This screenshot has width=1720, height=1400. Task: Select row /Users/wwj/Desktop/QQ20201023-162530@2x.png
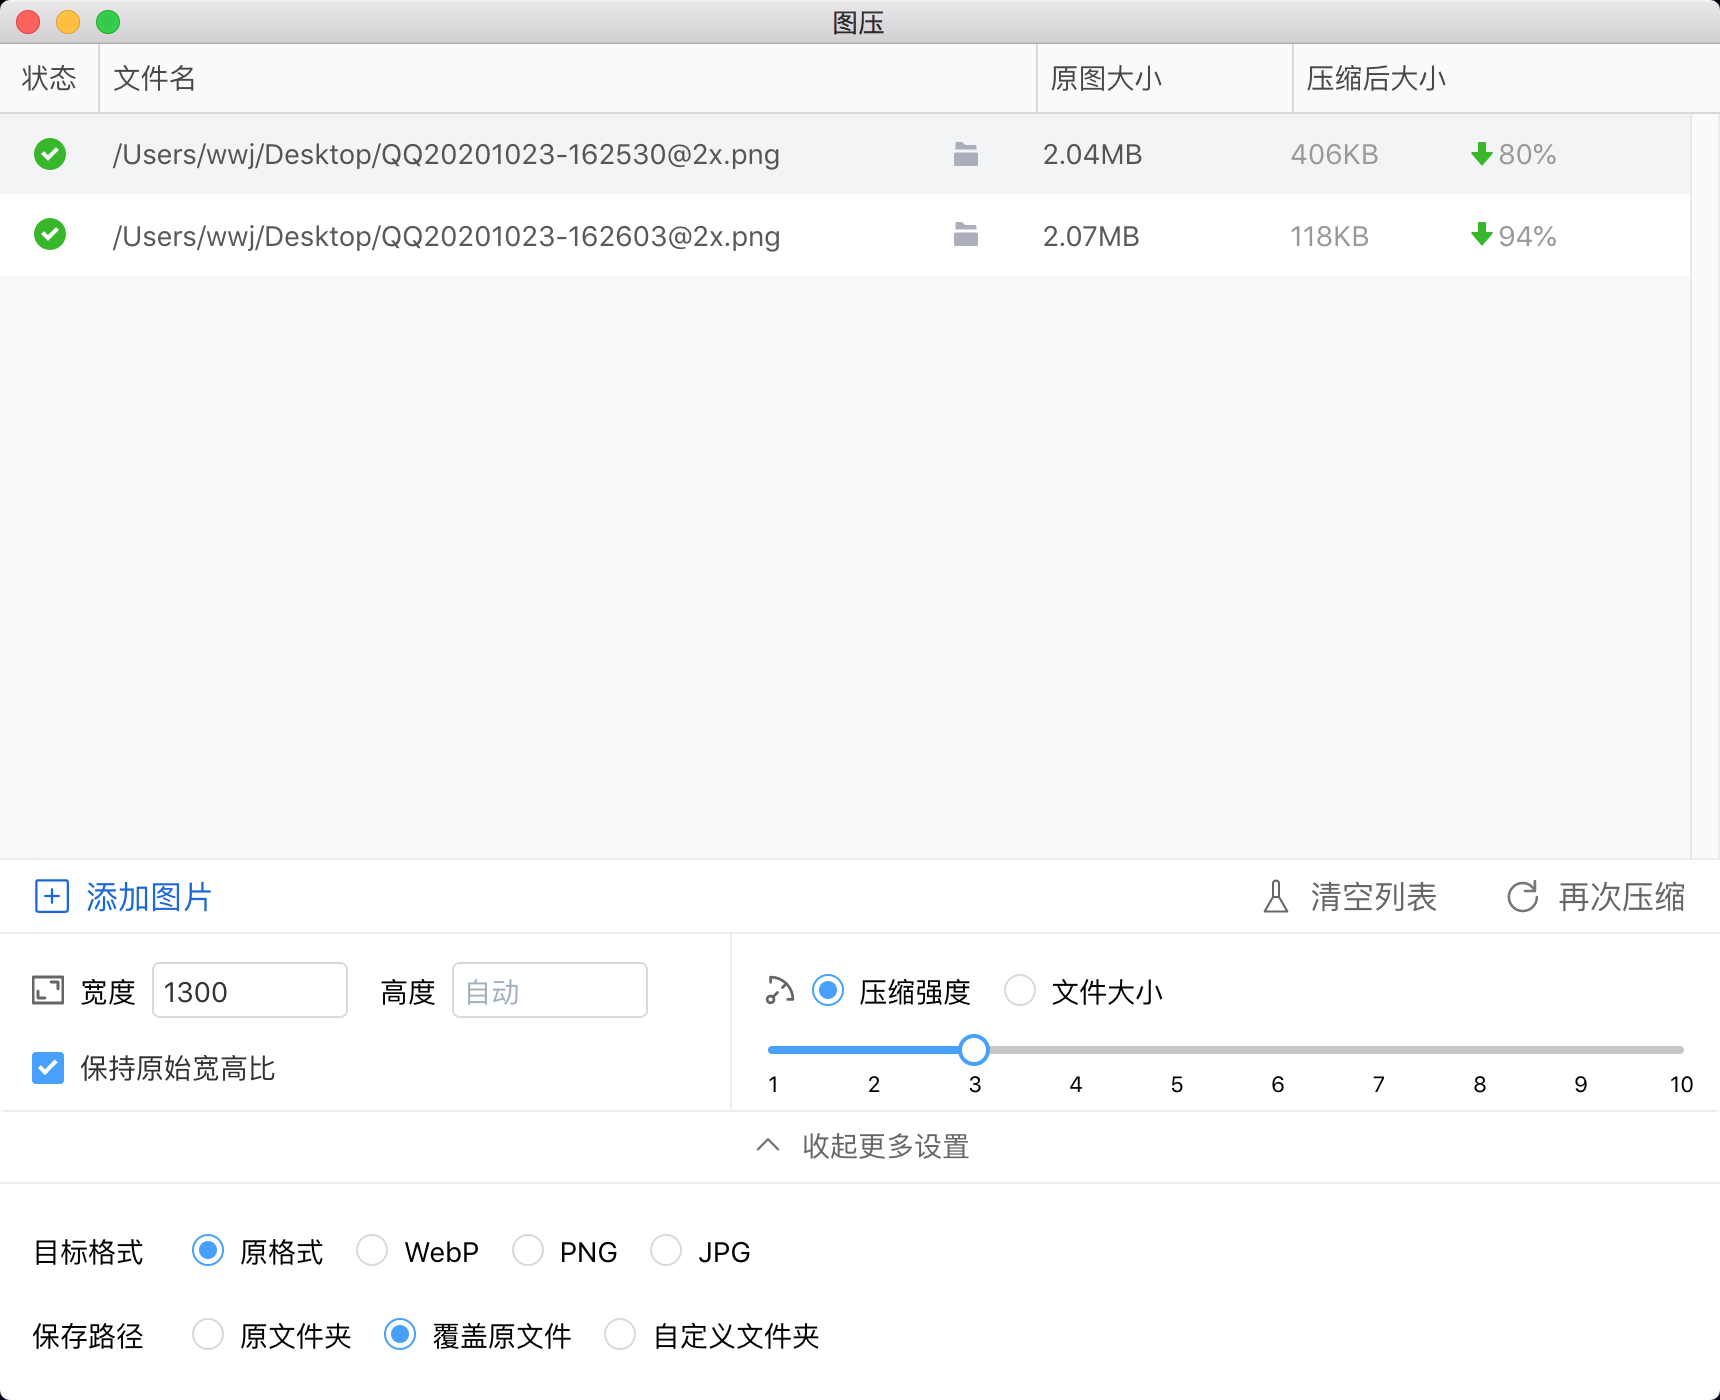(x=845, y=154)
